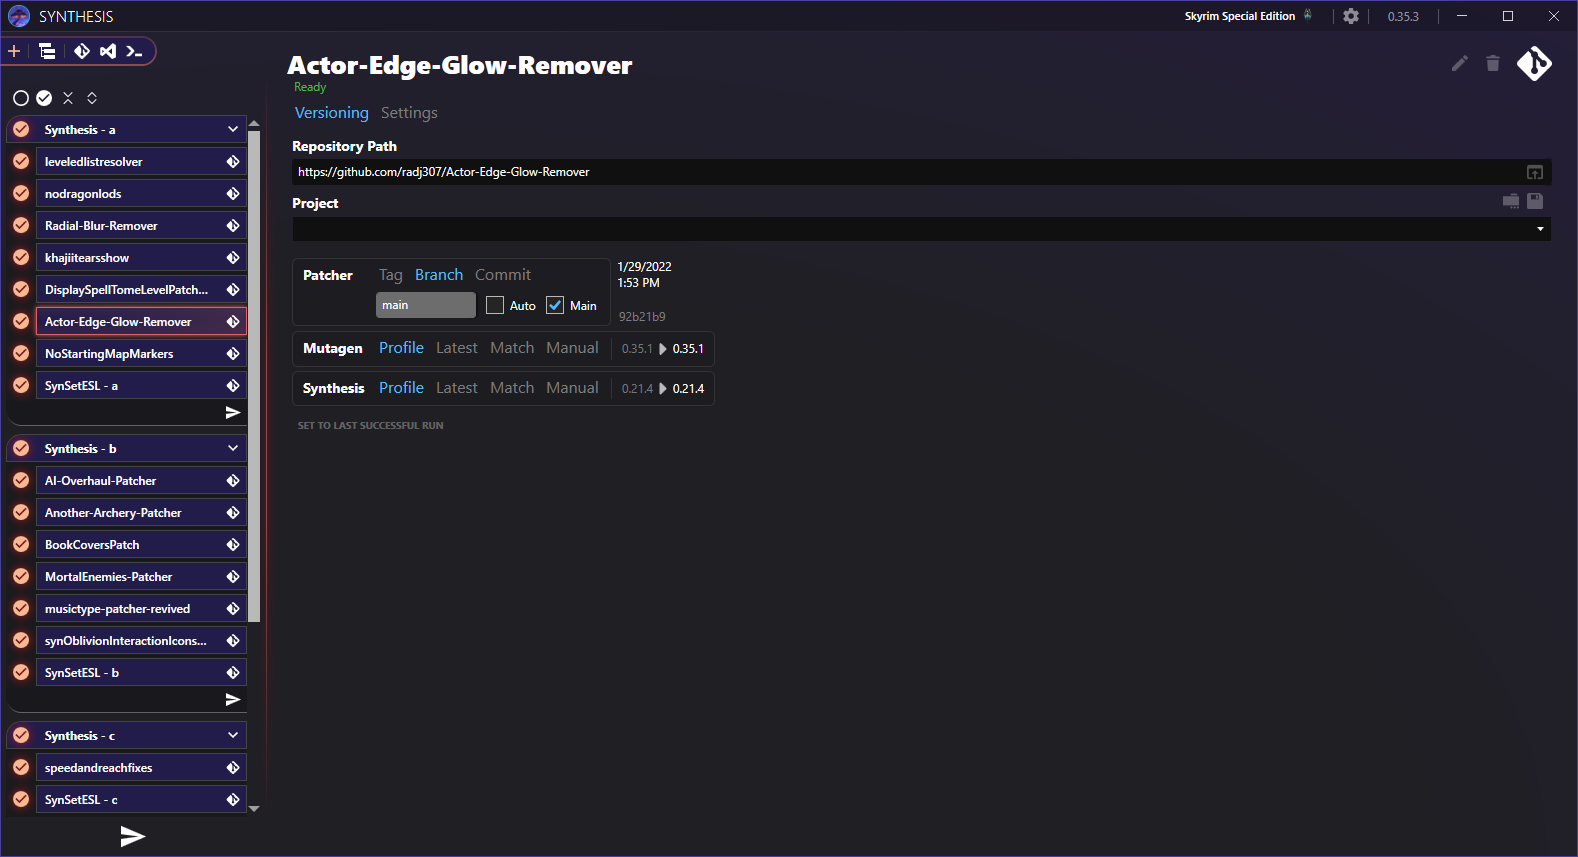Open the Project dropdown arrow
Image resolution: width=1578 pixels, height=857 pixels.
click(x=1540, y=229)
